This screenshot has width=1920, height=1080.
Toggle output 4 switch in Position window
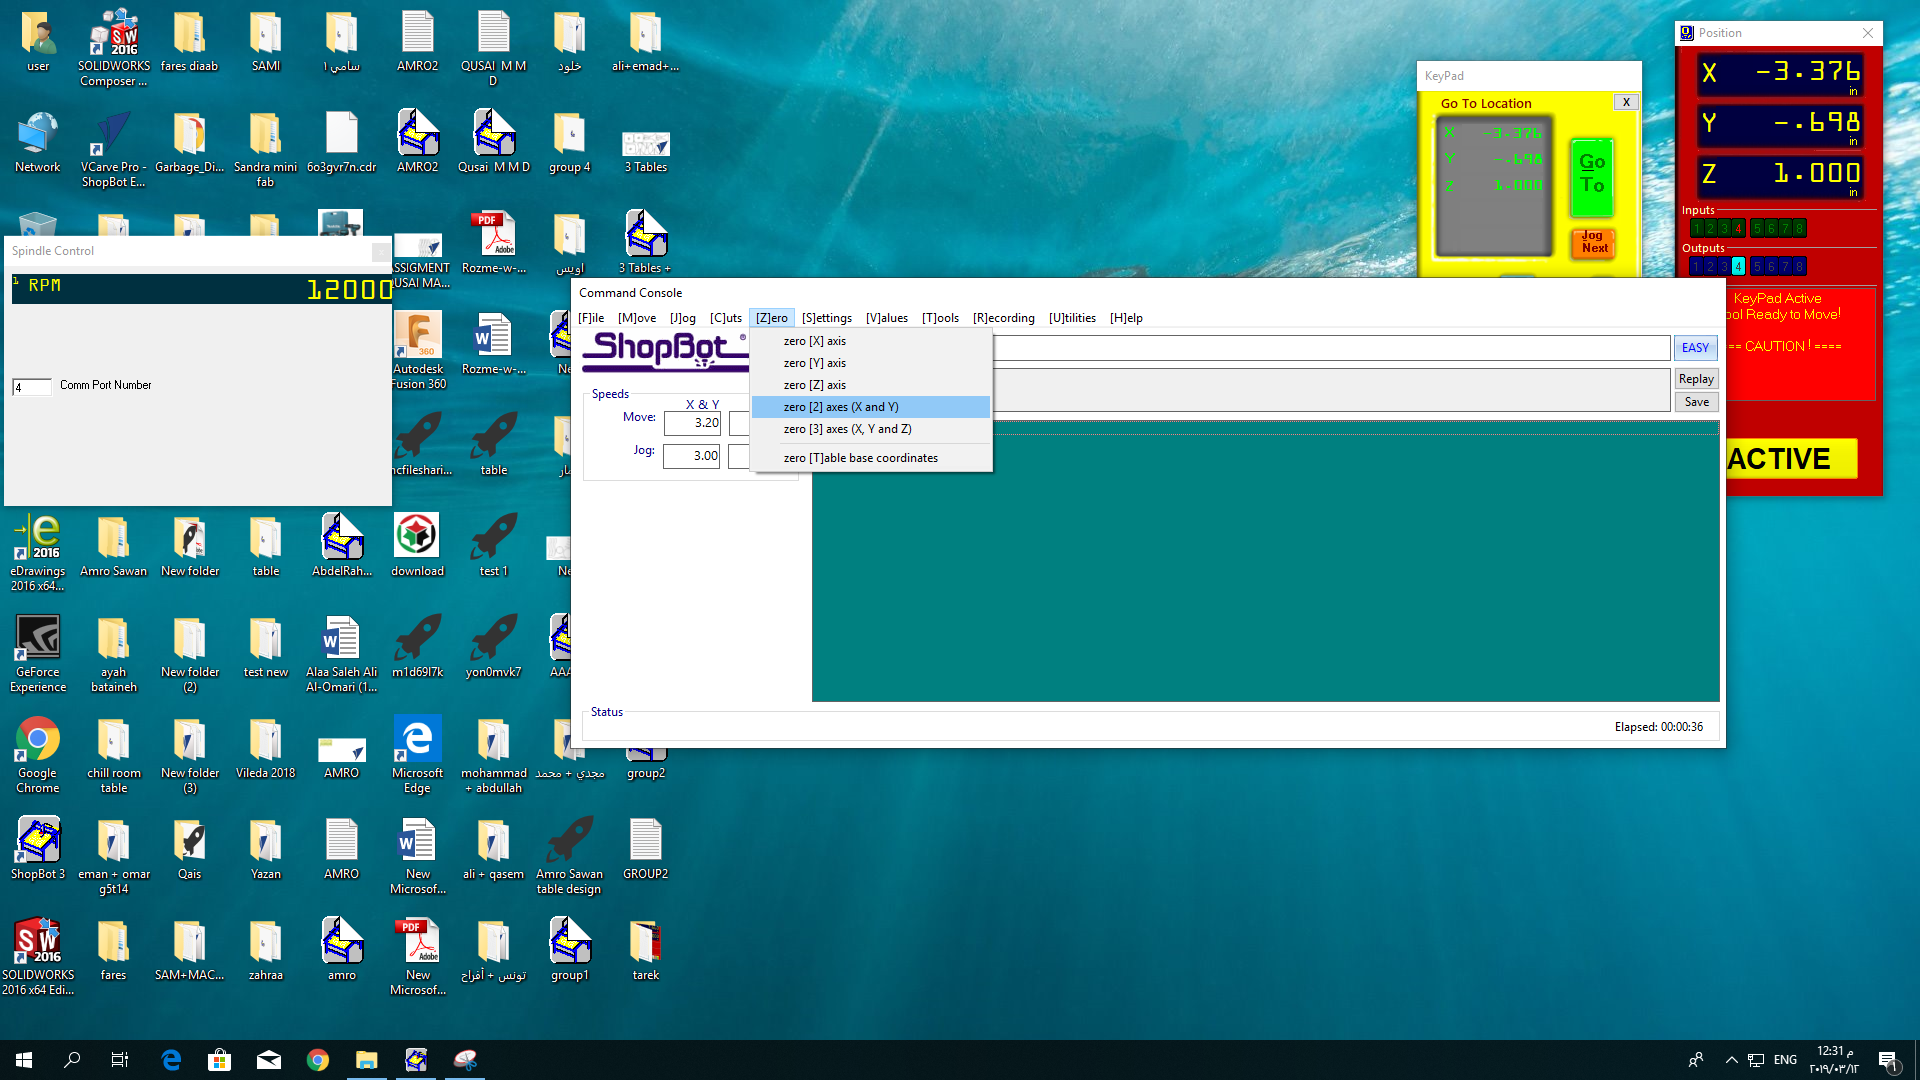point(1738,266)
